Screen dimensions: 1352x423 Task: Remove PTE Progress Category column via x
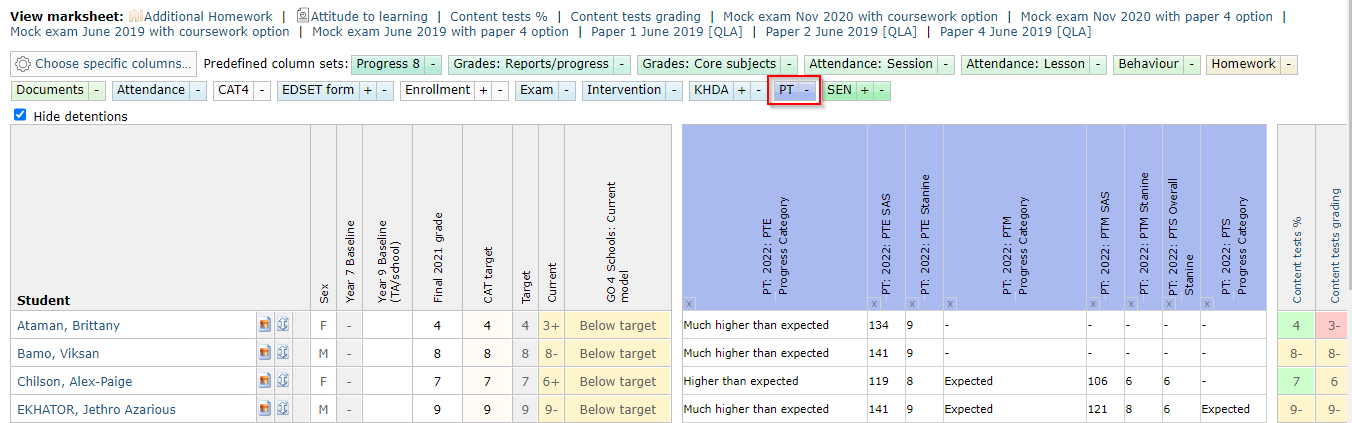[x=689, y=303]
